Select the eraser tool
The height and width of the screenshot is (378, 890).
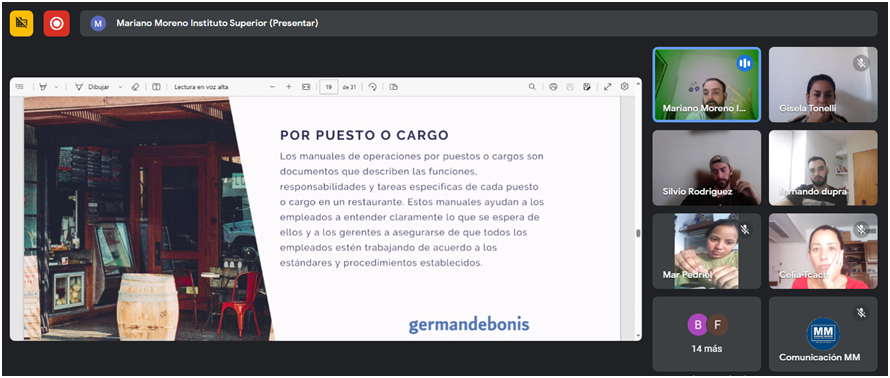coord(135,87)
